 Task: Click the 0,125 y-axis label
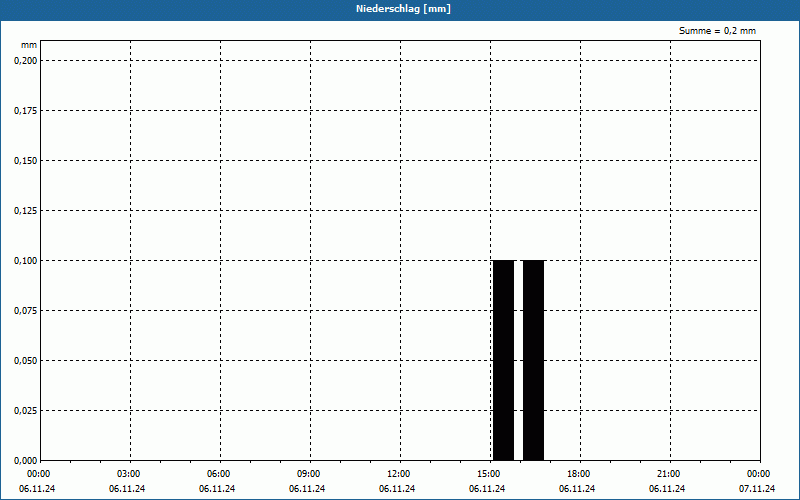click(26, 211)
